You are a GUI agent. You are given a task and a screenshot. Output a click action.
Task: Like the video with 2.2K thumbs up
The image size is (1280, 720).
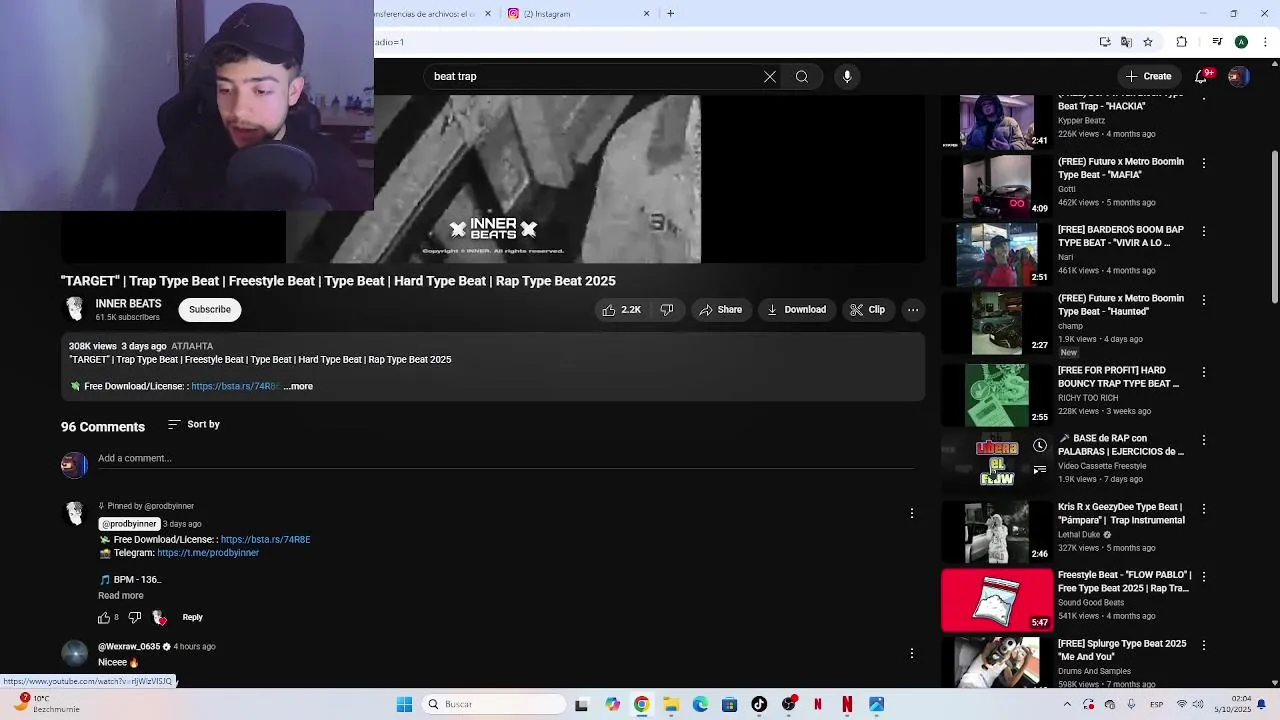click(621, 310)
